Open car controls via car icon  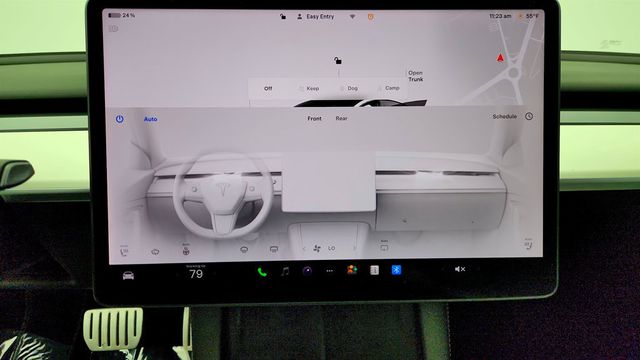coord(128,276)
